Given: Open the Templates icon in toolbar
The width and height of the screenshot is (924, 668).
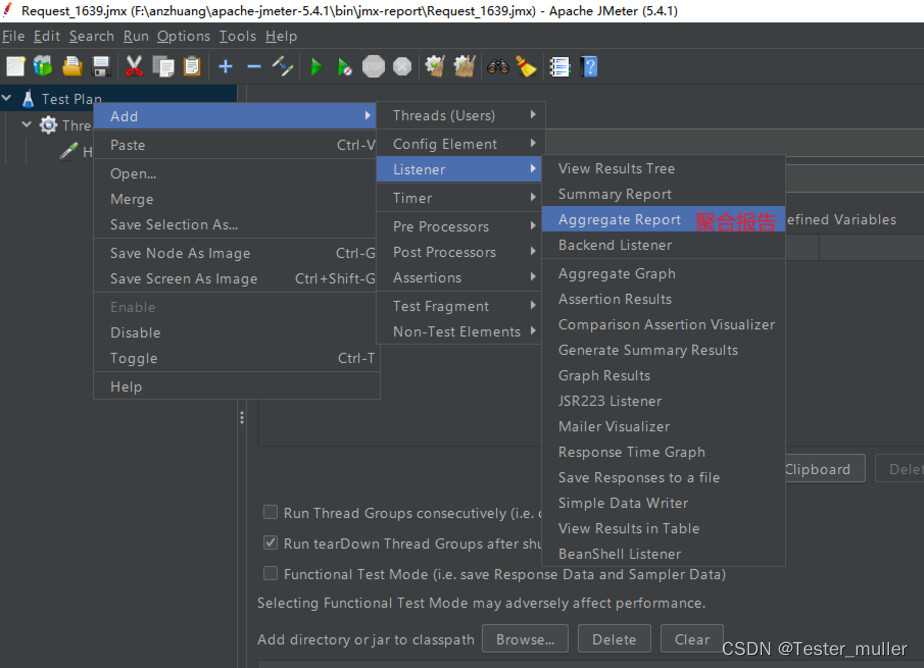Looking at the screenshot, I should coord(43,67).
